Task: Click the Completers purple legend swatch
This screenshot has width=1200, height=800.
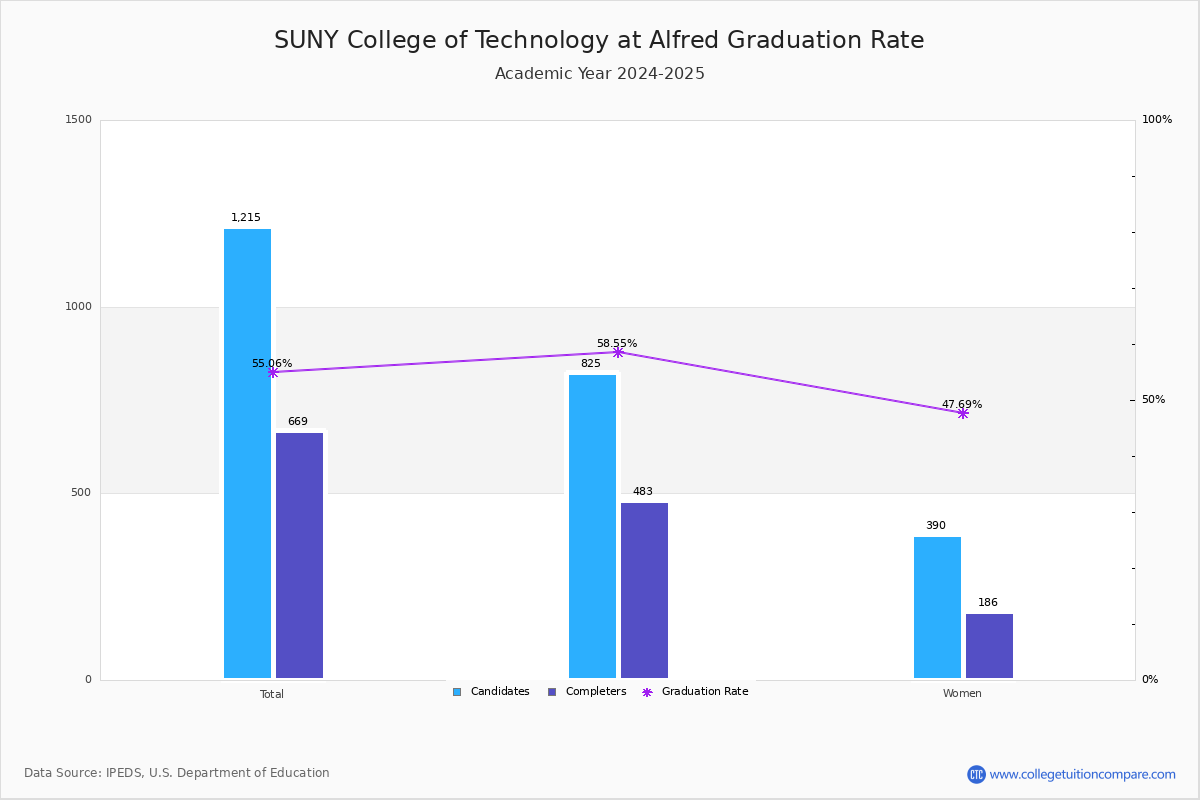Action: (552, 692)
